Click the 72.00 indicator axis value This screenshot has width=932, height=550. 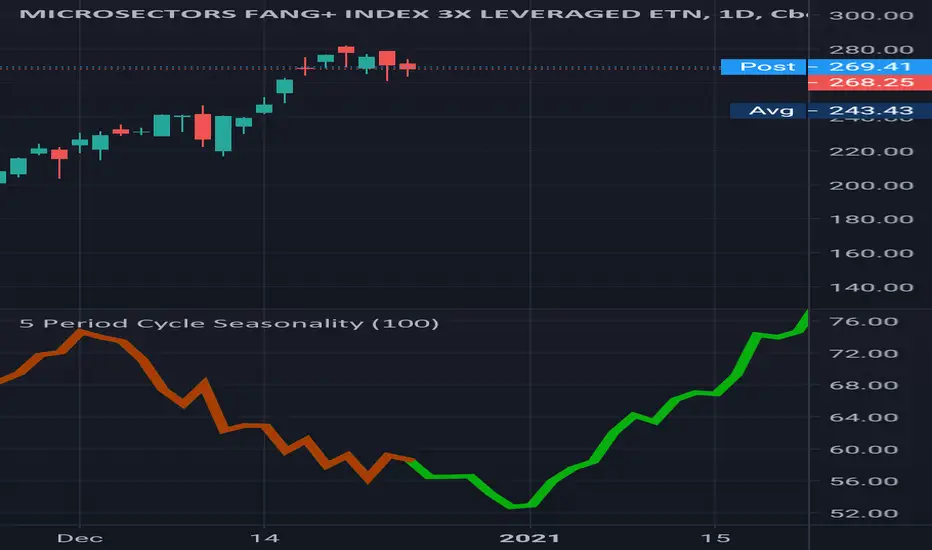tap(863, 354)
